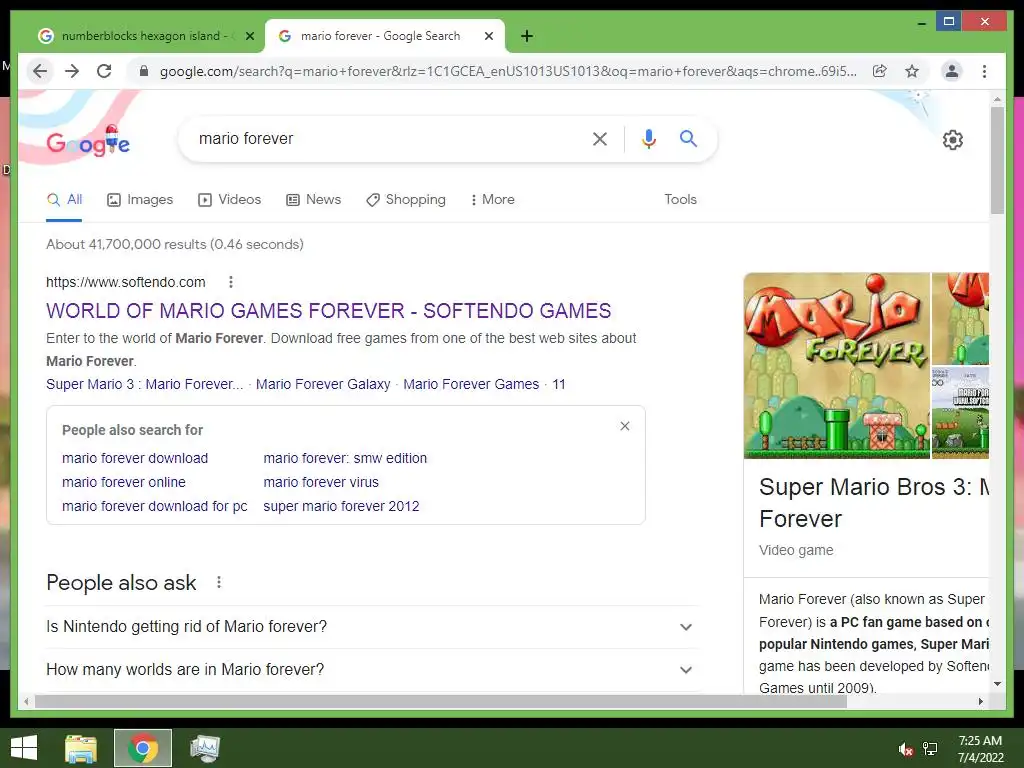1024x768 pixels.
Task: Open the large Mario Forever title image
Action: tap(837, 366)
